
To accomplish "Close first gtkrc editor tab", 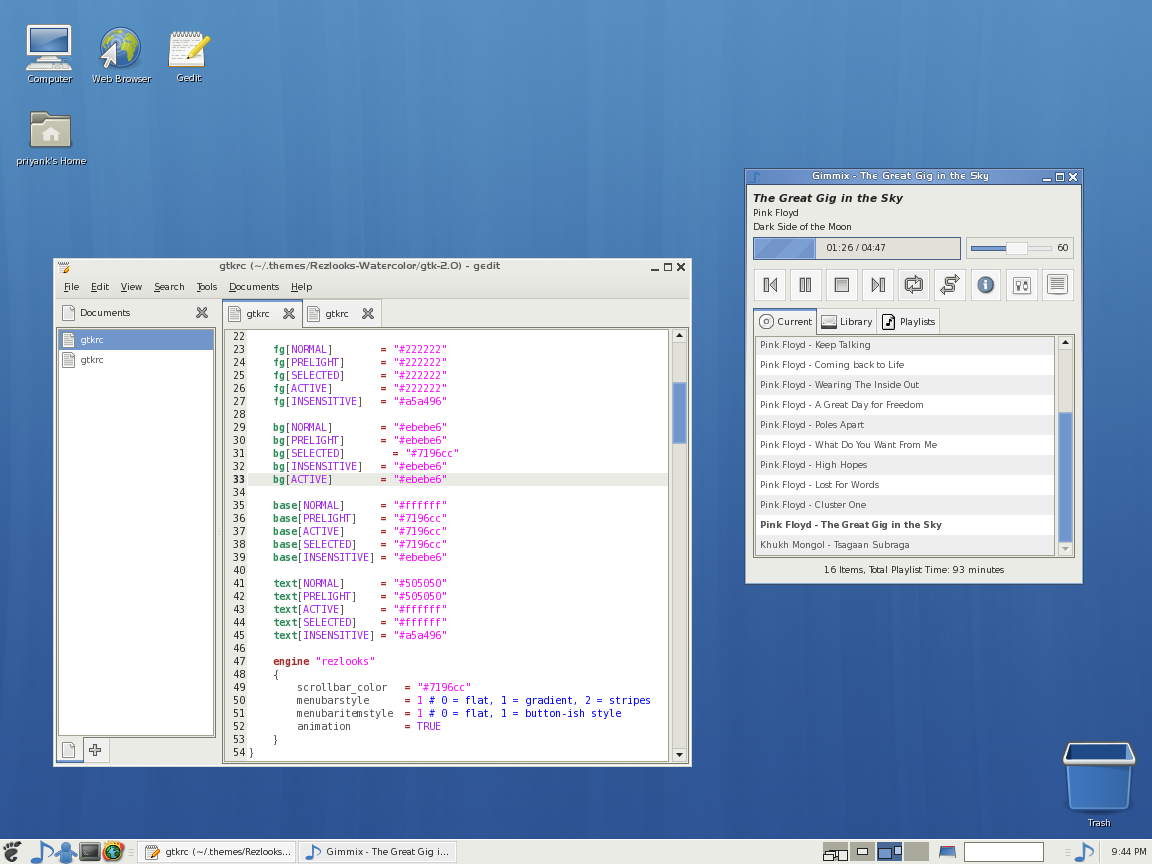I will point(289,314).
